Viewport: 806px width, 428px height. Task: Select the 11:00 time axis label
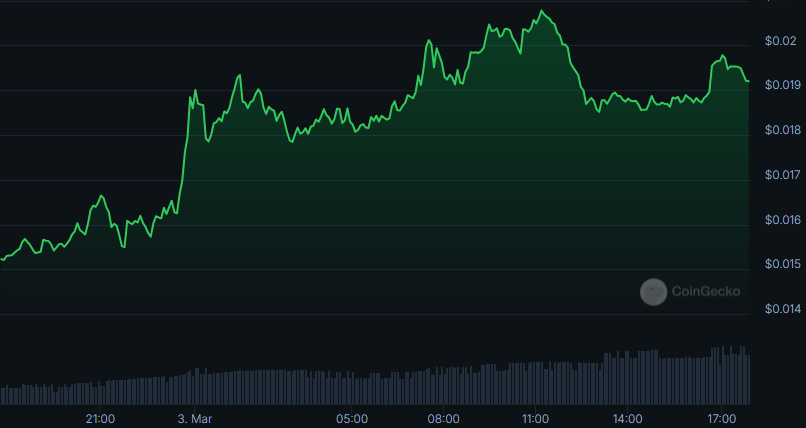[535, 418]
